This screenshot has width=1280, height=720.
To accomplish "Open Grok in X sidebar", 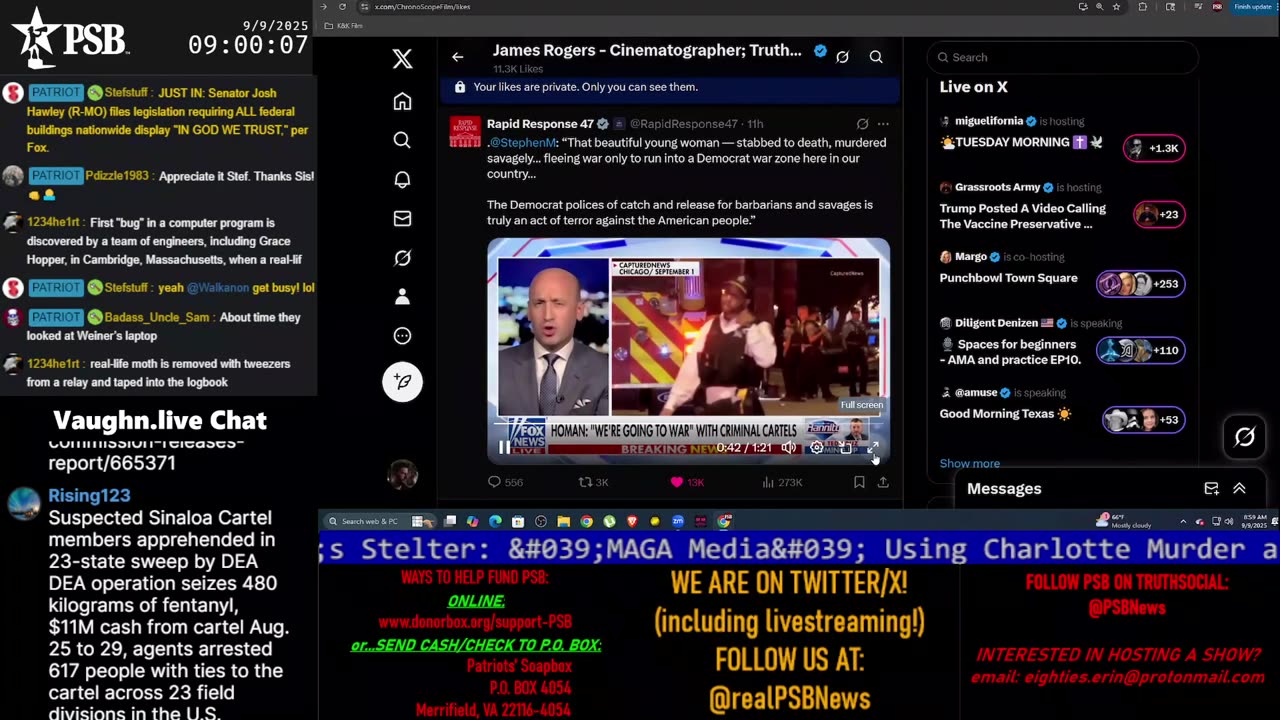I will coord(402,258).
